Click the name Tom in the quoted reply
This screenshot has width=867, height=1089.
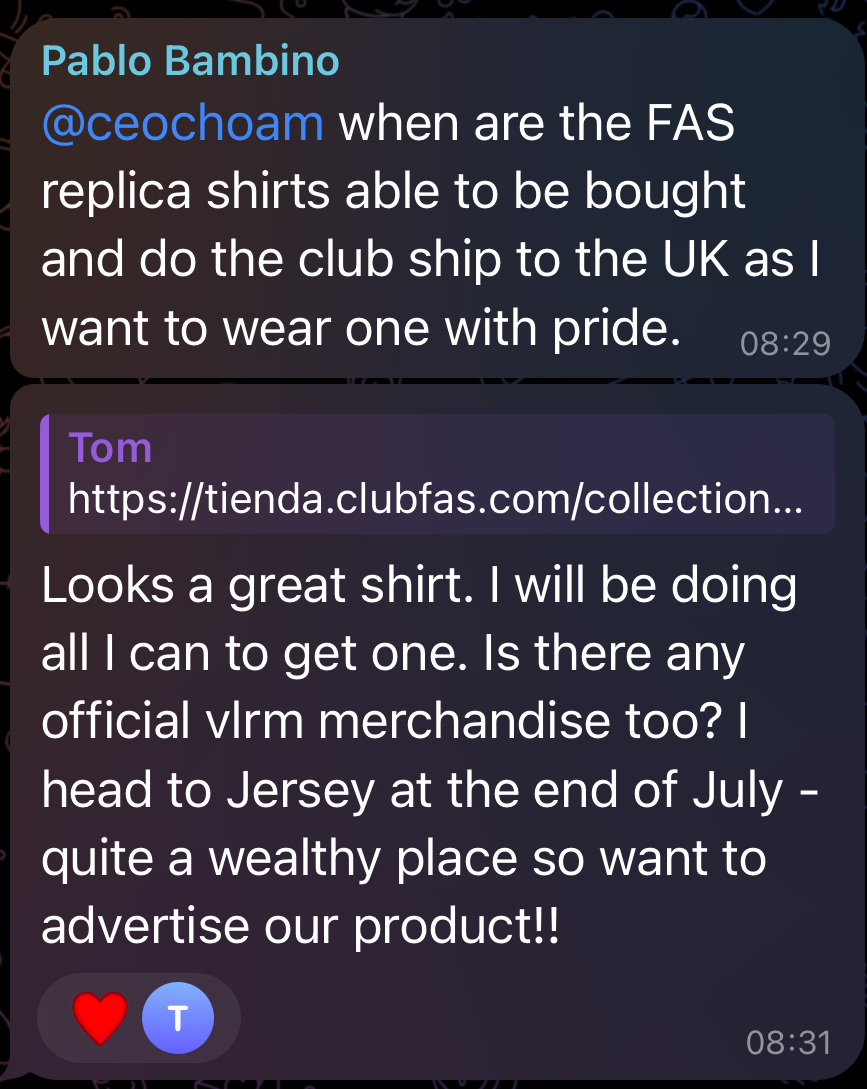[110, 447]
